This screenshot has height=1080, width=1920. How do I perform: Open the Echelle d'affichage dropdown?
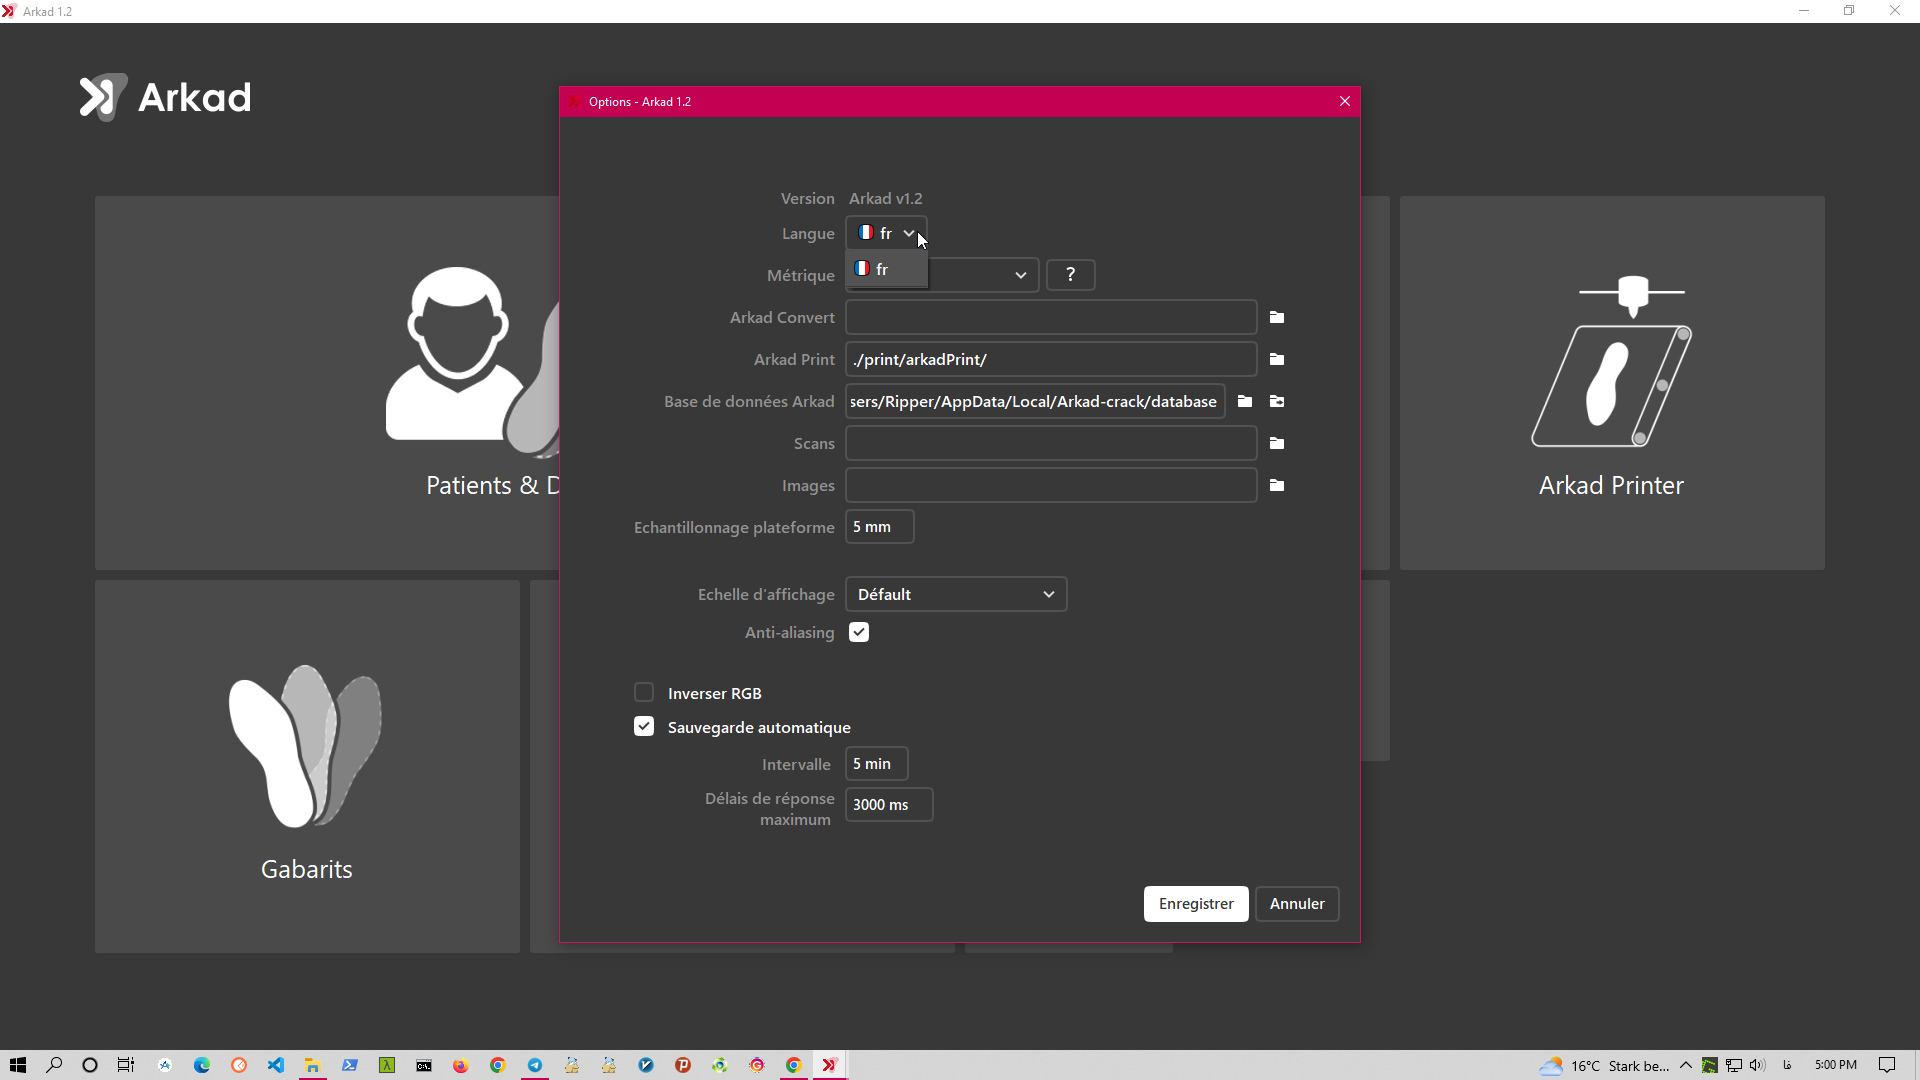pyautogui.click(x=956, y=594)
